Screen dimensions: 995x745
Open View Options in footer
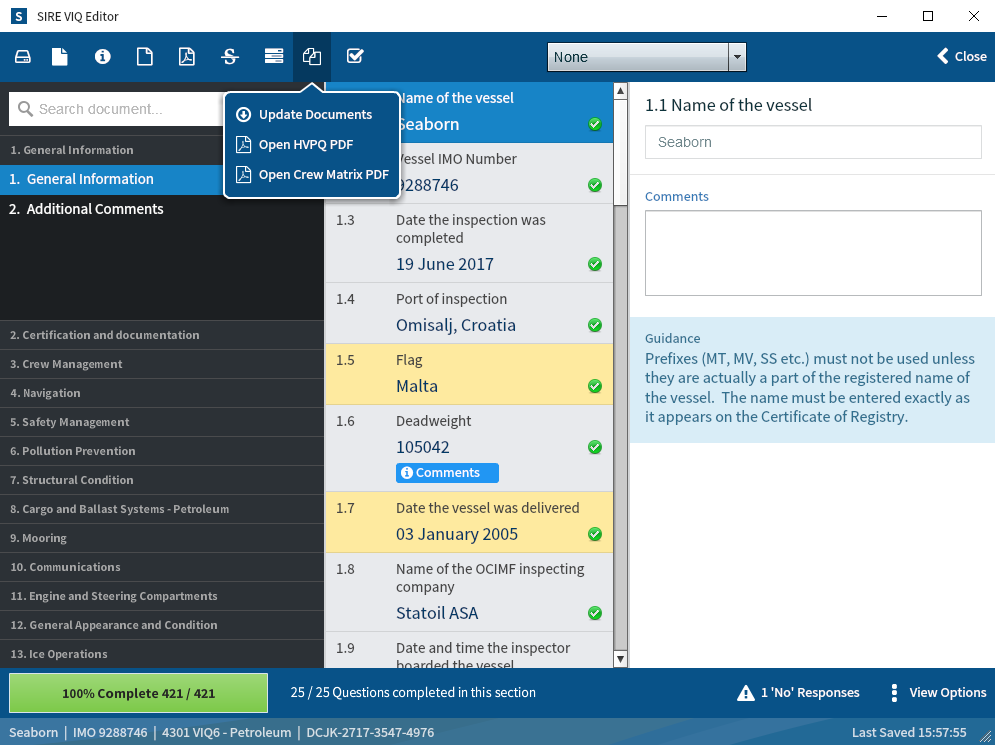pyautogui.click(x=939, y=693)
